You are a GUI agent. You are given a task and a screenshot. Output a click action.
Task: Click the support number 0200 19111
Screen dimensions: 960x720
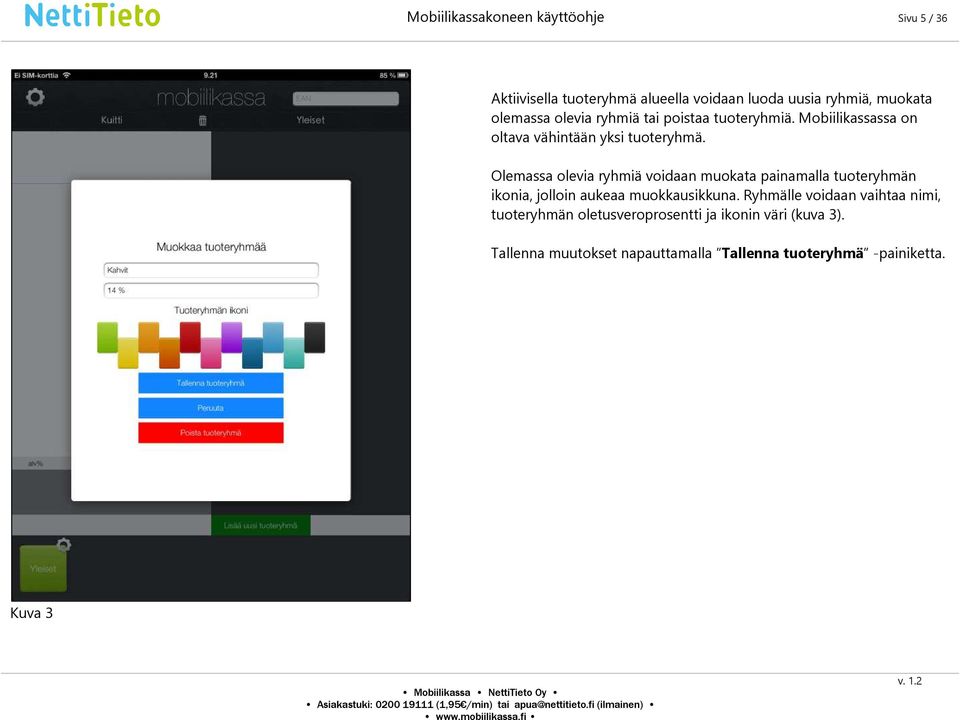(x=404, y=705)
